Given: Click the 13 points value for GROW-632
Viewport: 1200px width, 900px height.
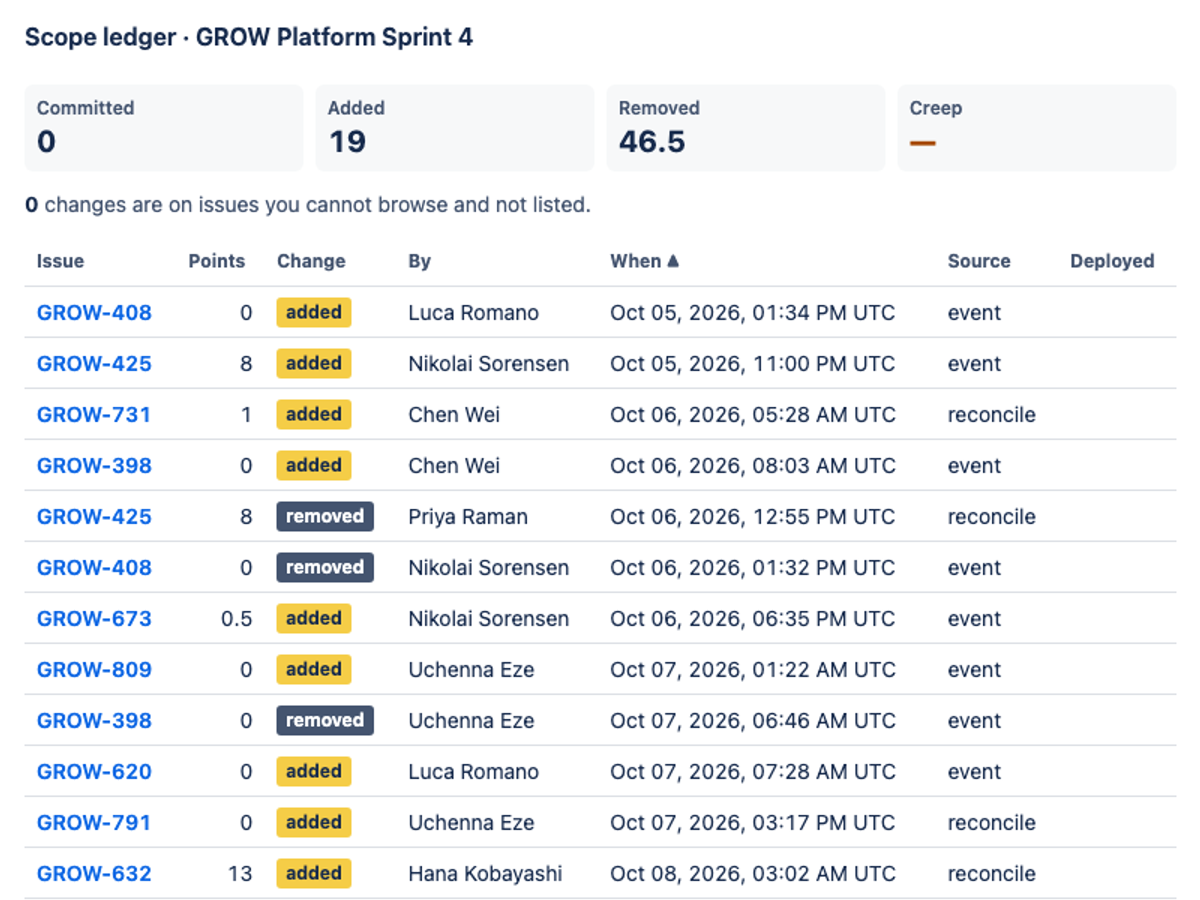Looking at the screenshot, I should (x=240, y=873).
